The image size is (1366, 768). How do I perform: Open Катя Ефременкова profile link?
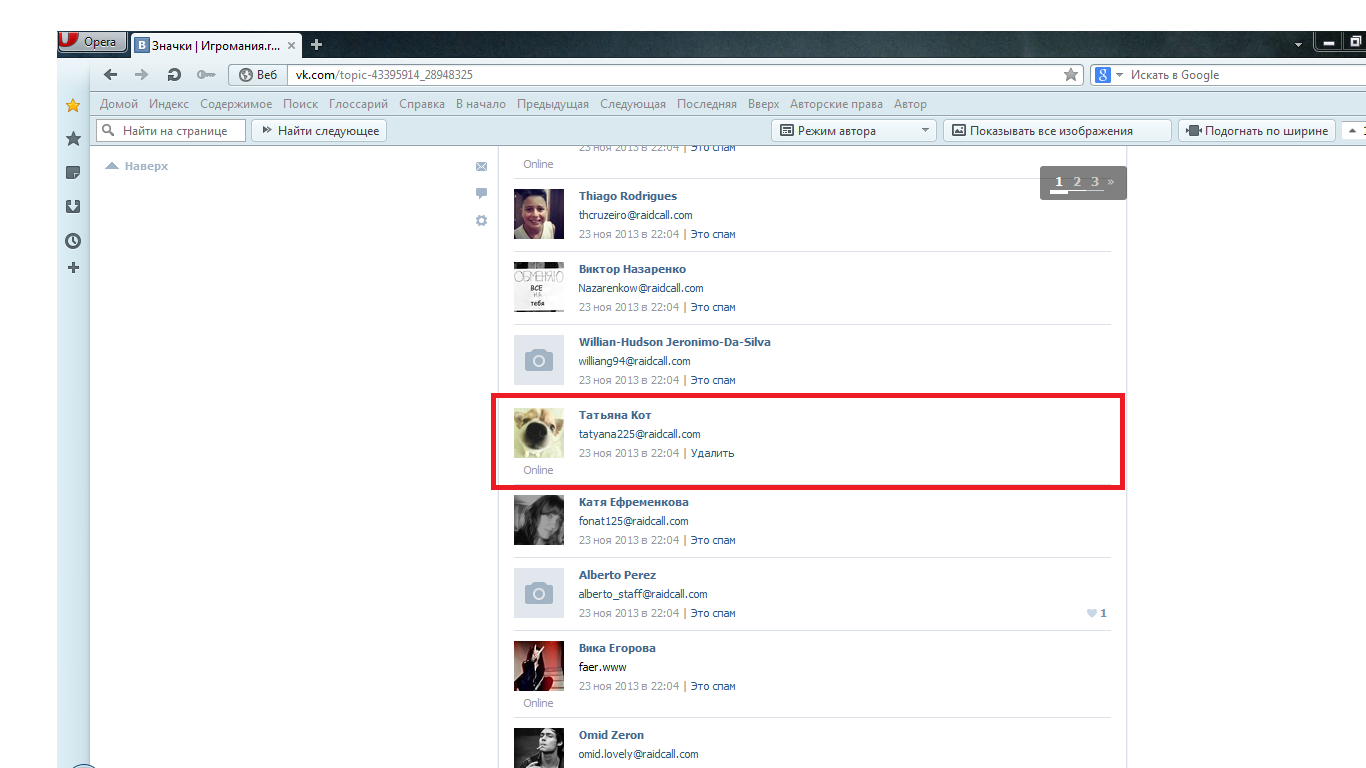pyautogui.click(x=634, y=502)
